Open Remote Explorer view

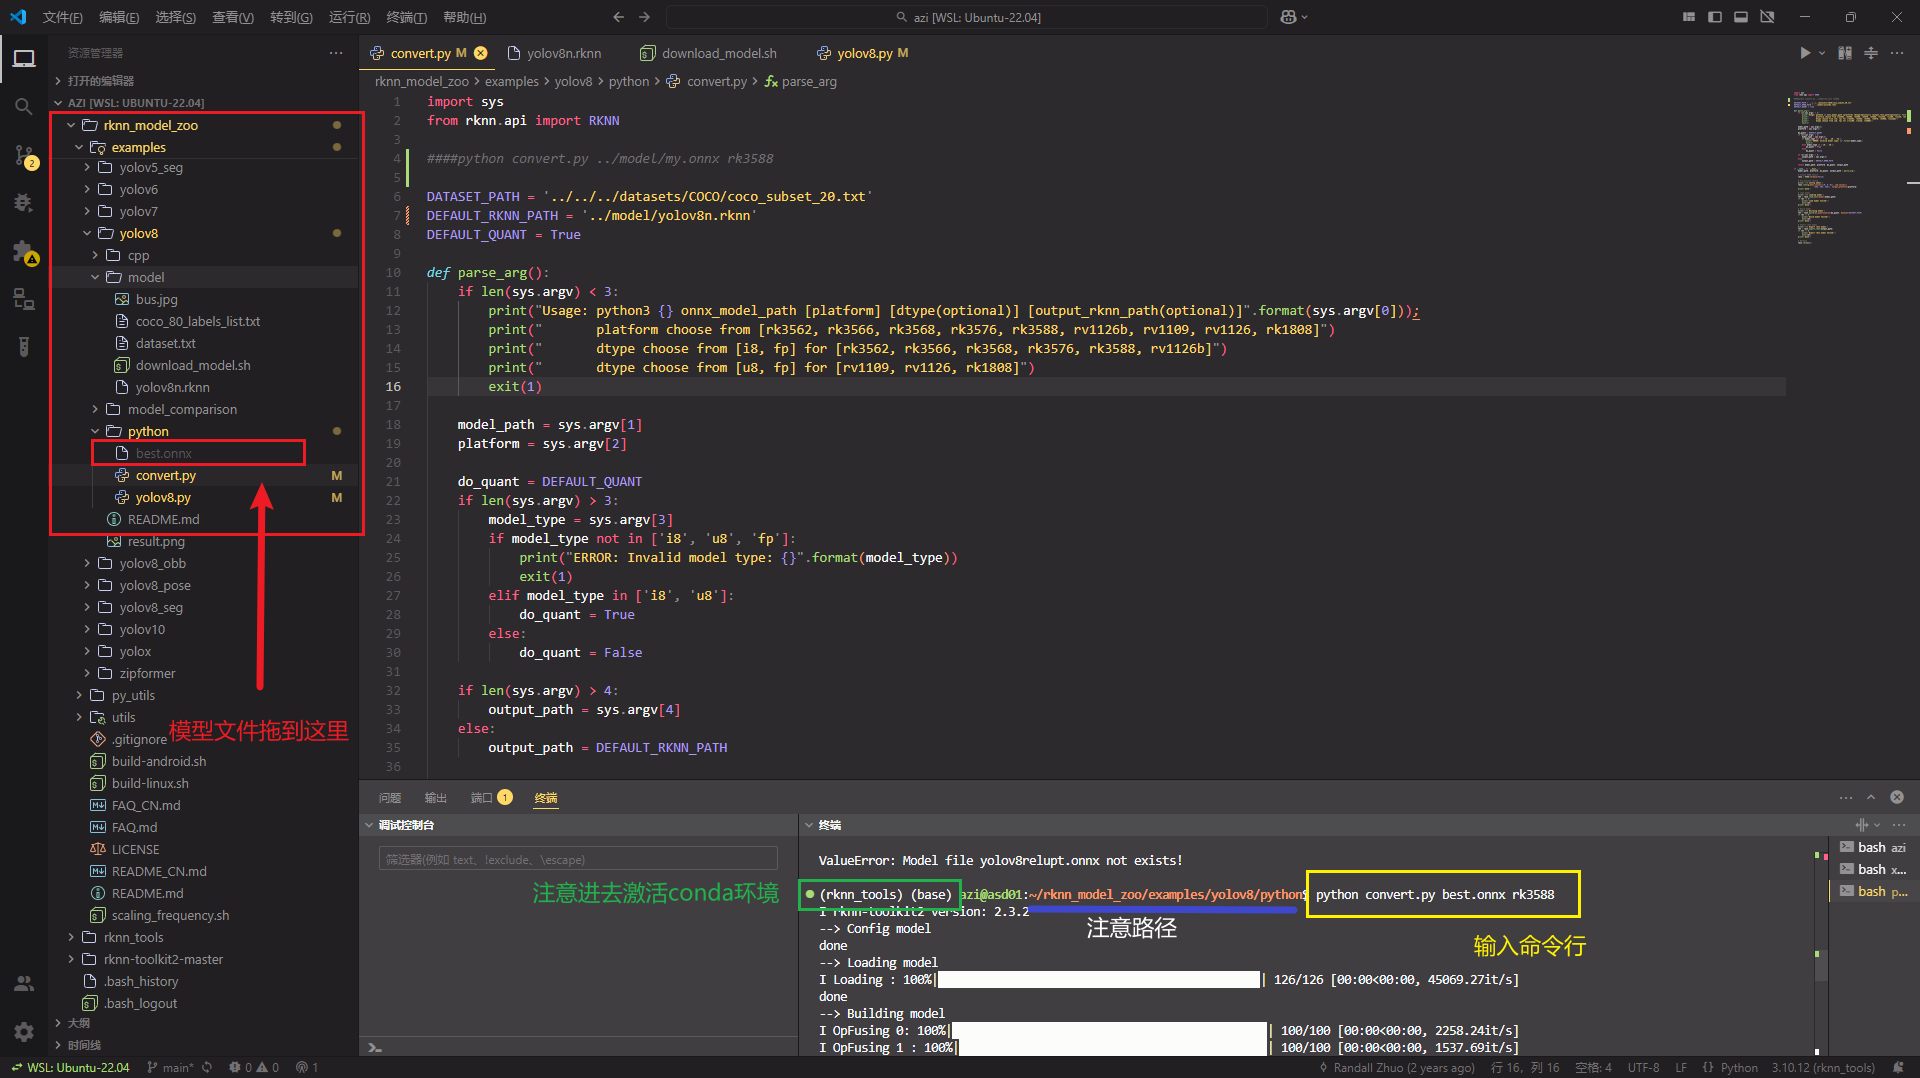[23, 299]
